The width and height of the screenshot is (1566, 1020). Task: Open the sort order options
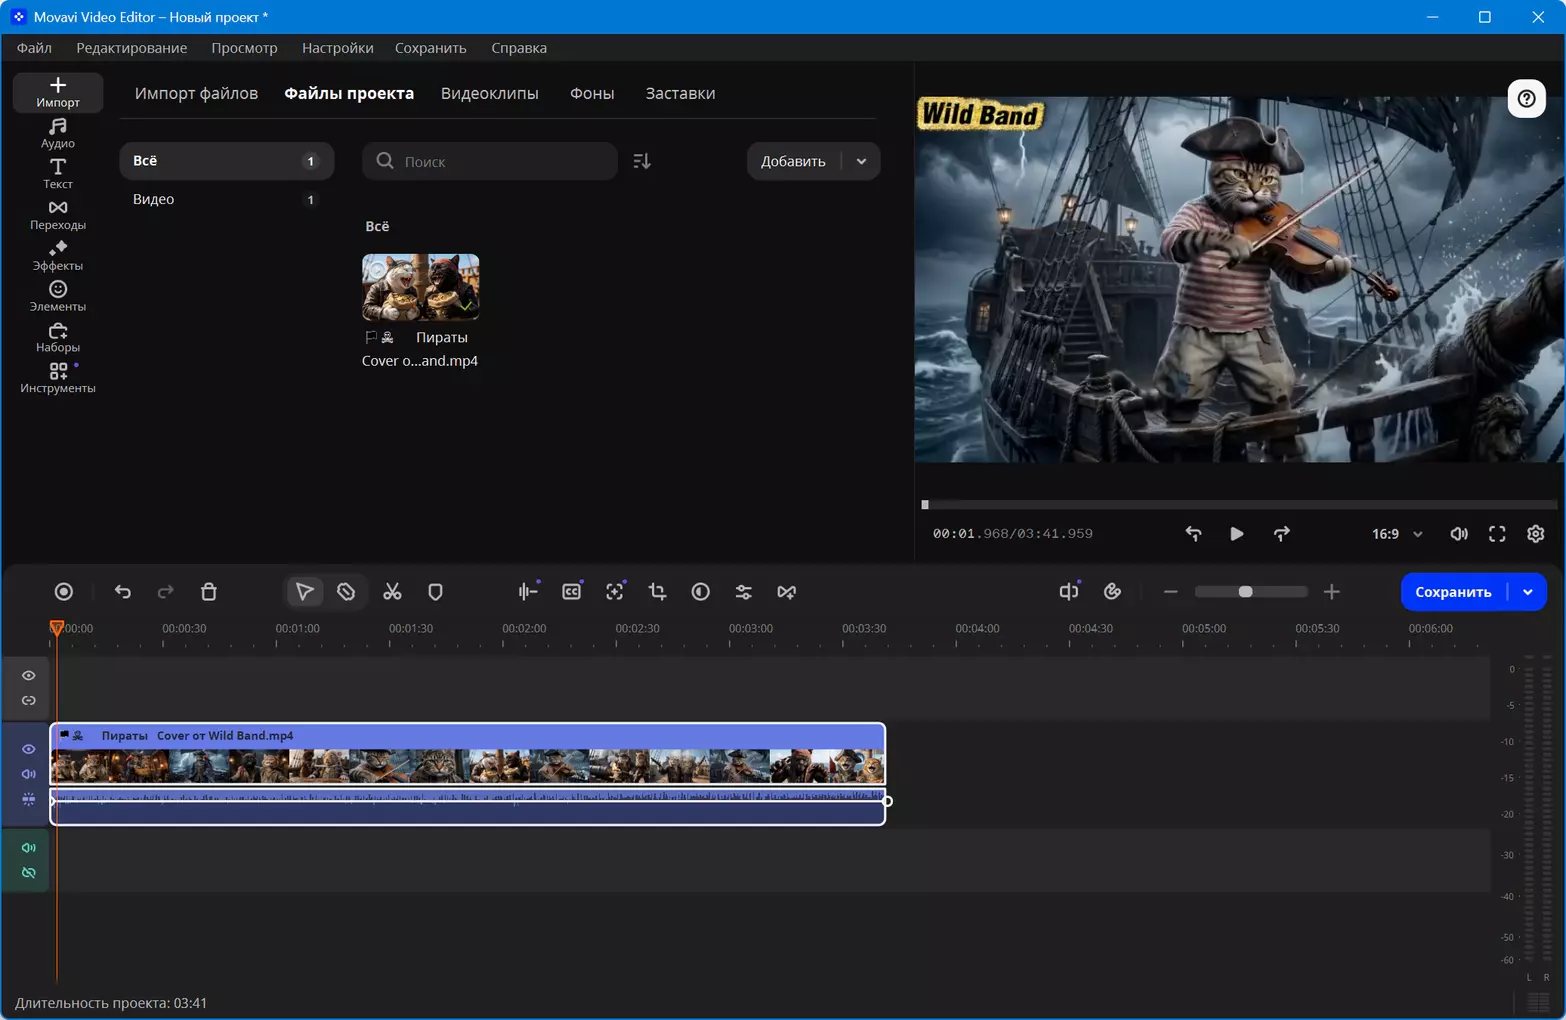click(642, 161)
